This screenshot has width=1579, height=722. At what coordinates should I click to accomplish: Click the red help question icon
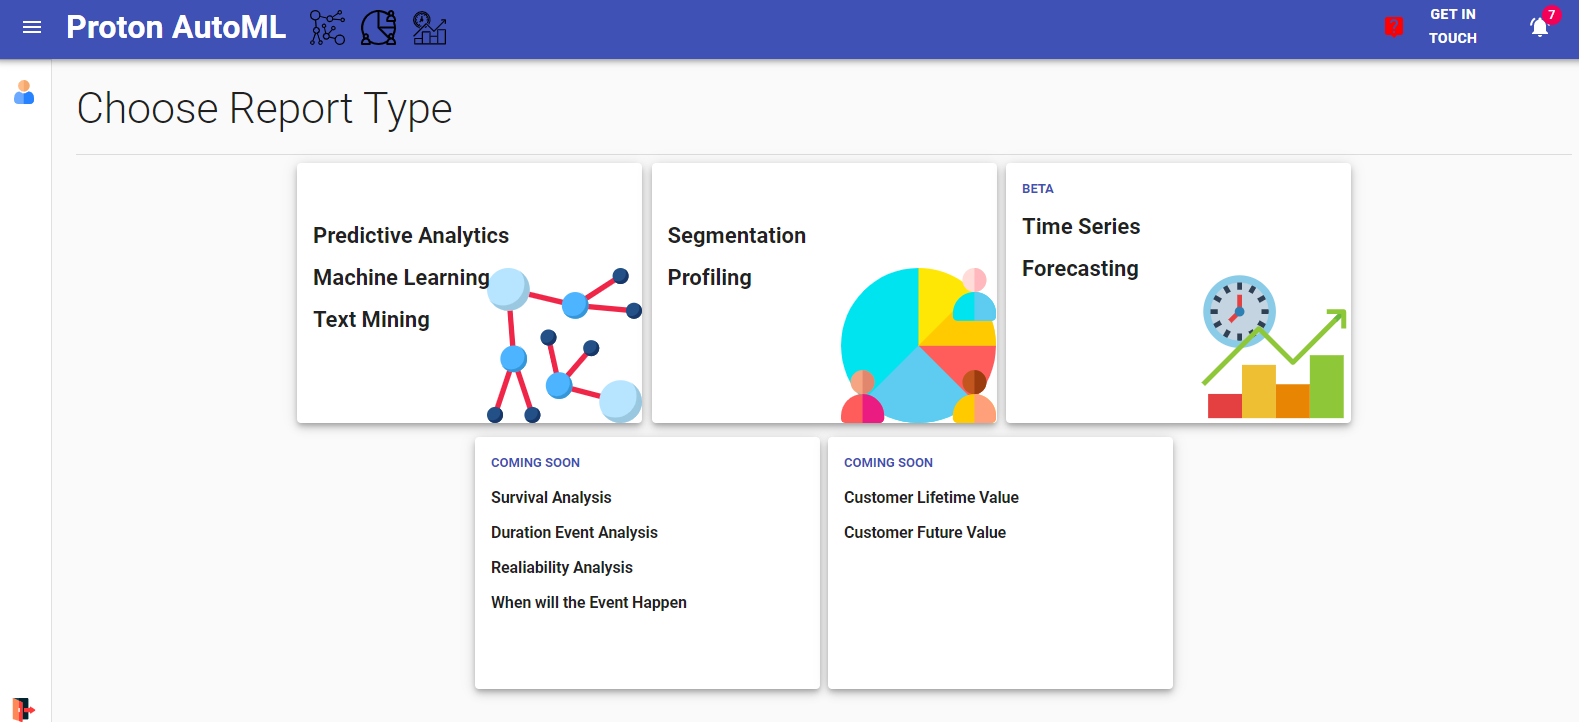1394,27
